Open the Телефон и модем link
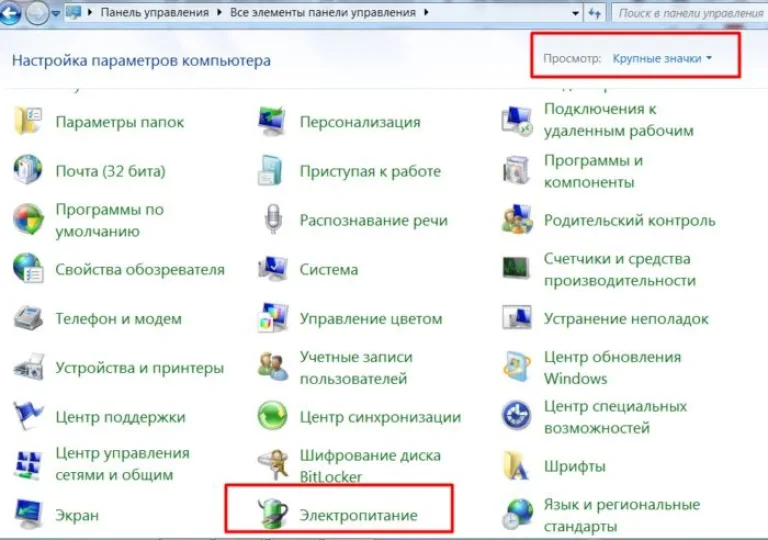Screen dimensions: 768x540 pyautogui.click(x=119, y=319)
